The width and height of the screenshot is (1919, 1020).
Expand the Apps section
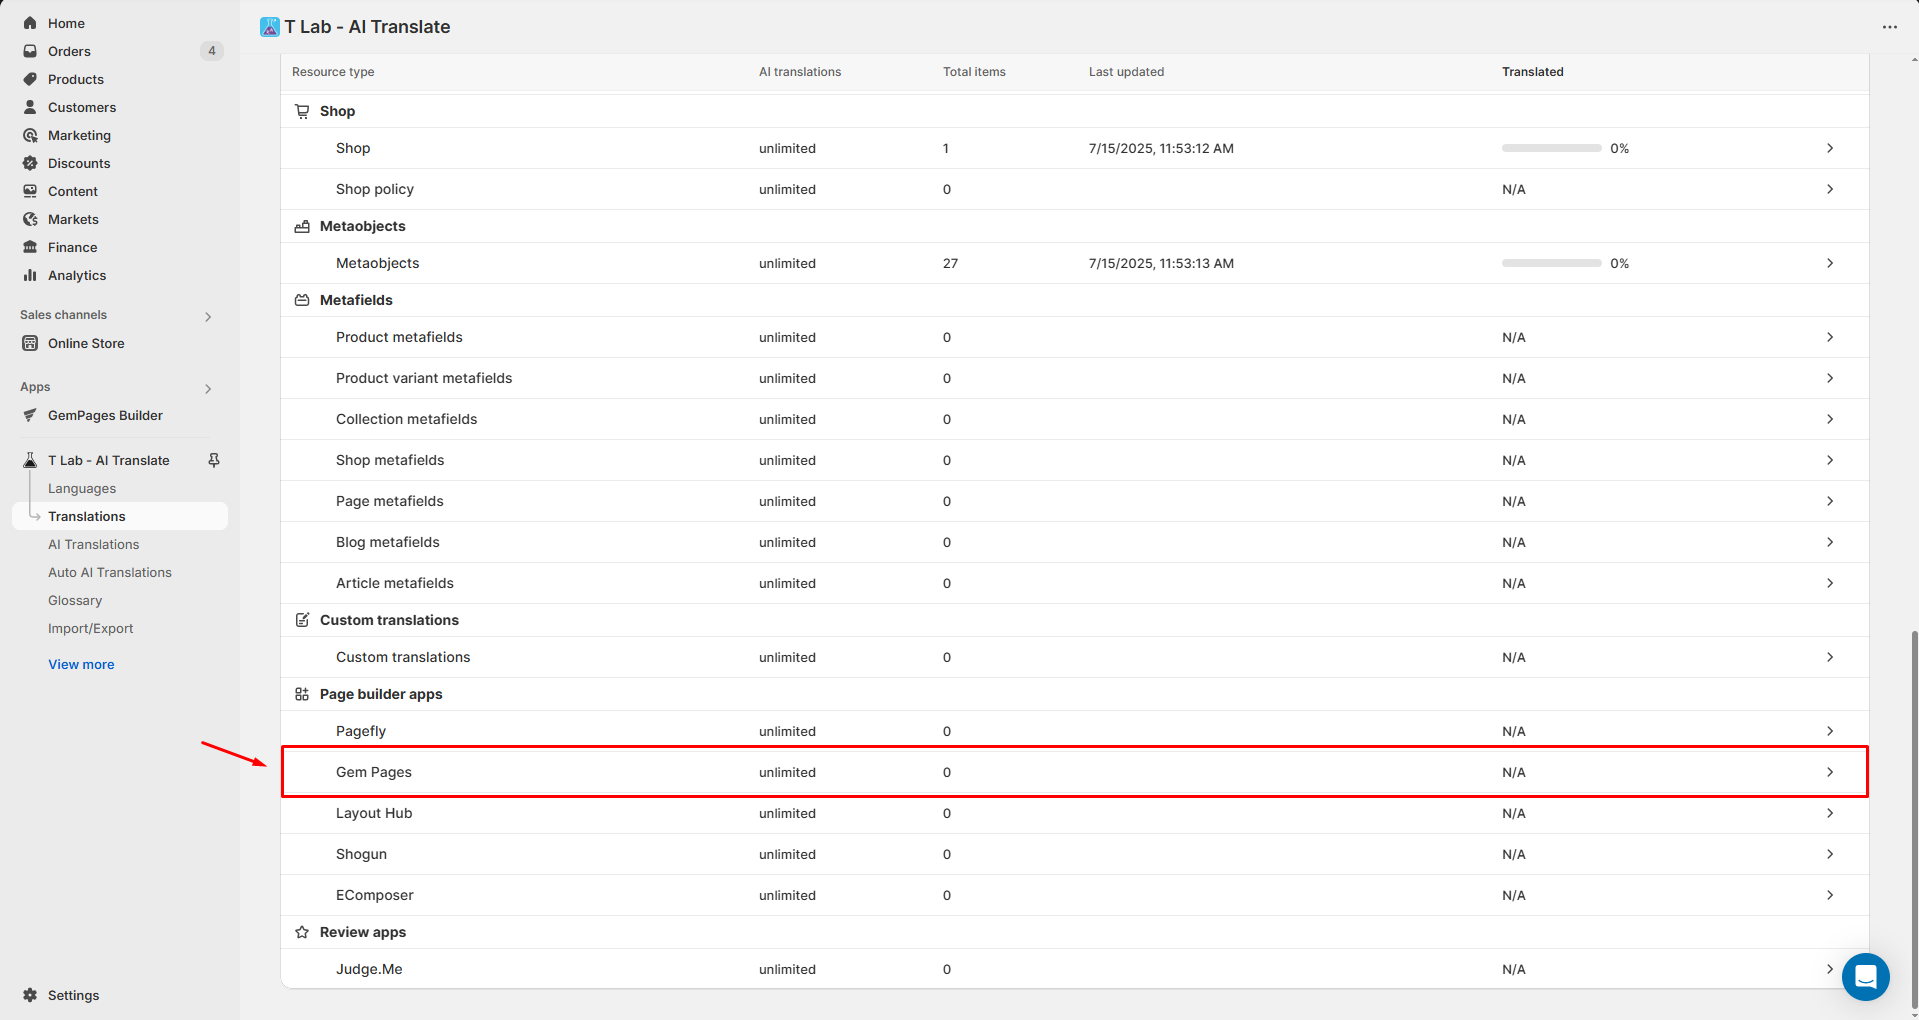[208, 388]
